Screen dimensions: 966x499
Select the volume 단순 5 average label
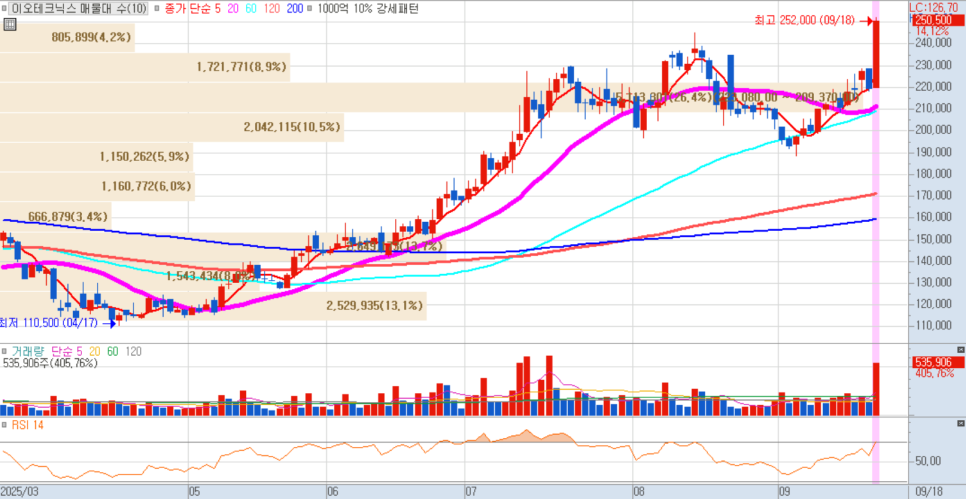pos(67,351)
